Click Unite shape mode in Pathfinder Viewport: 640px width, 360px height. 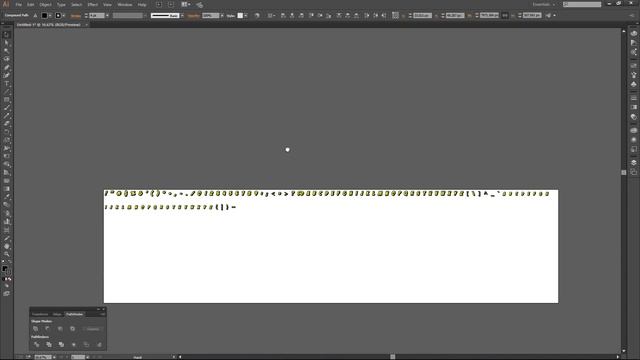click(x=36, y=329)
